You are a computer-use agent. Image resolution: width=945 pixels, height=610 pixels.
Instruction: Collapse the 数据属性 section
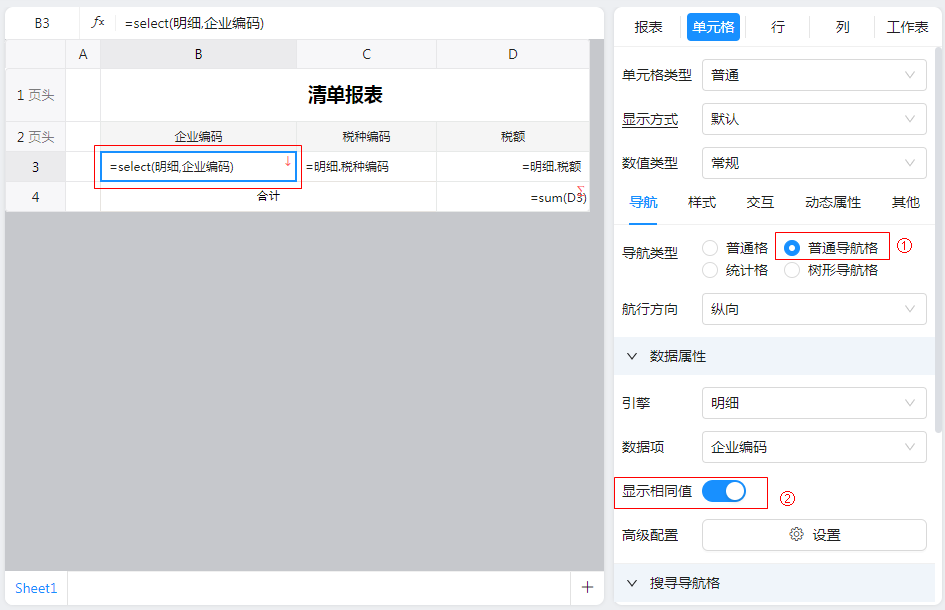click(632, 356)
